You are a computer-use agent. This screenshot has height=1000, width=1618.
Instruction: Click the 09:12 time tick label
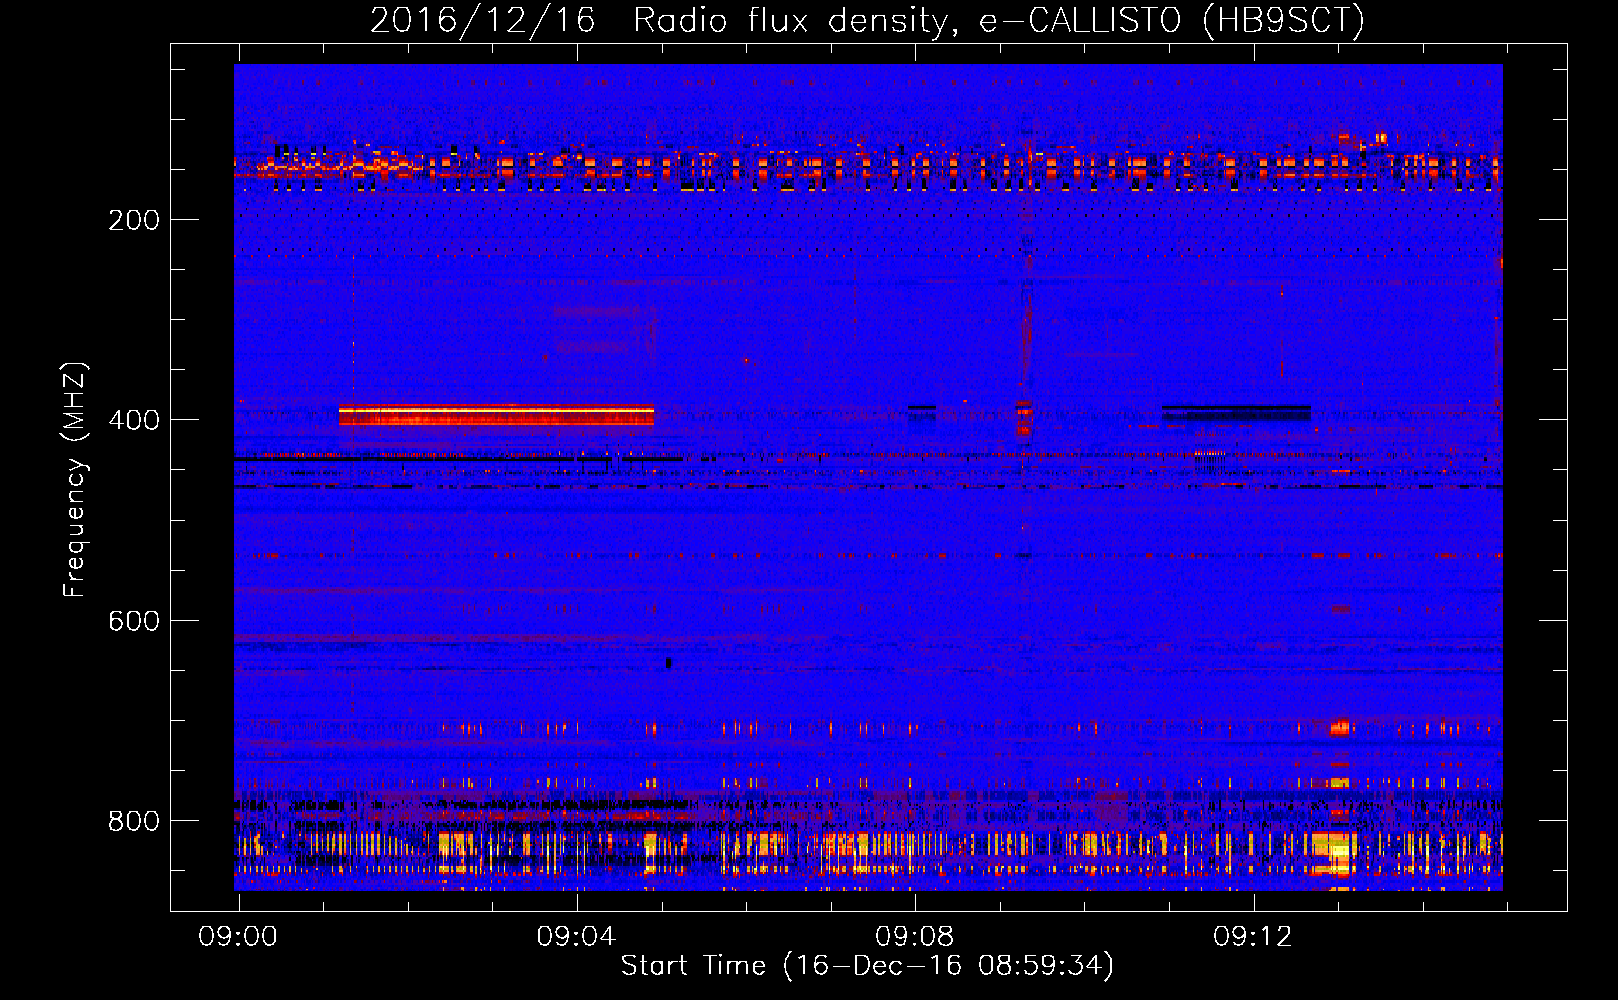[1252, 937]
